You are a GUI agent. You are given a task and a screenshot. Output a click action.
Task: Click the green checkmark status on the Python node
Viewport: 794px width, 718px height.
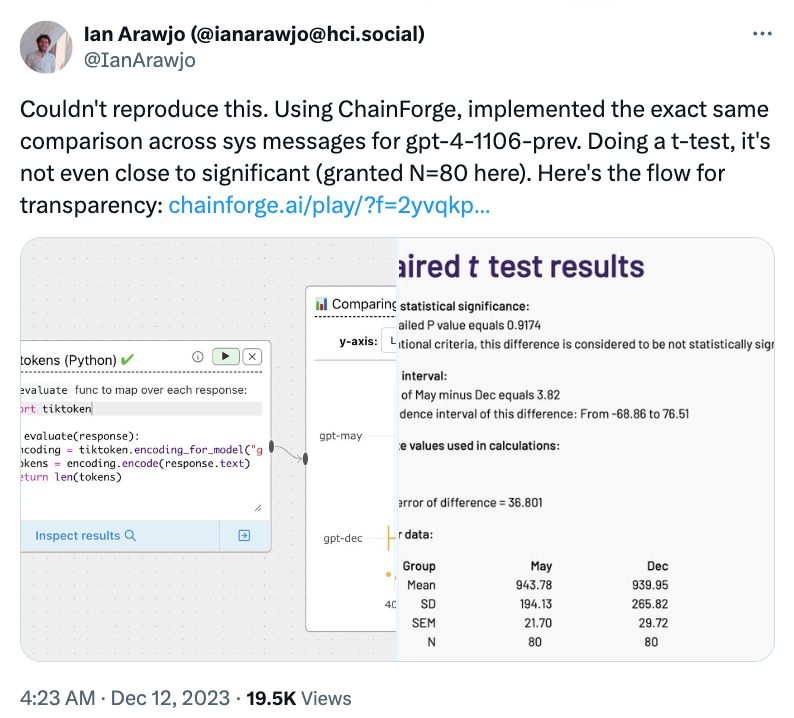[x=130, y=358]
